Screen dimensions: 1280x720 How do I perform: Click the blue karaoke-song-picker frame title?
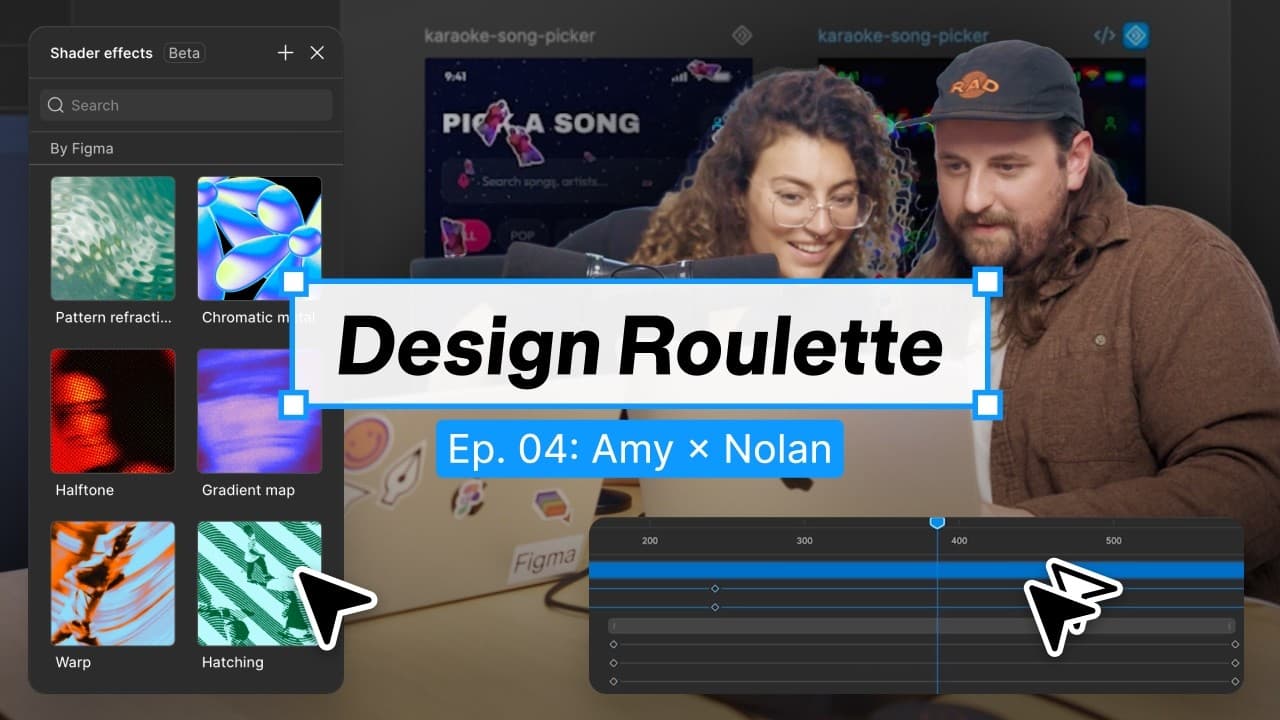903,36
